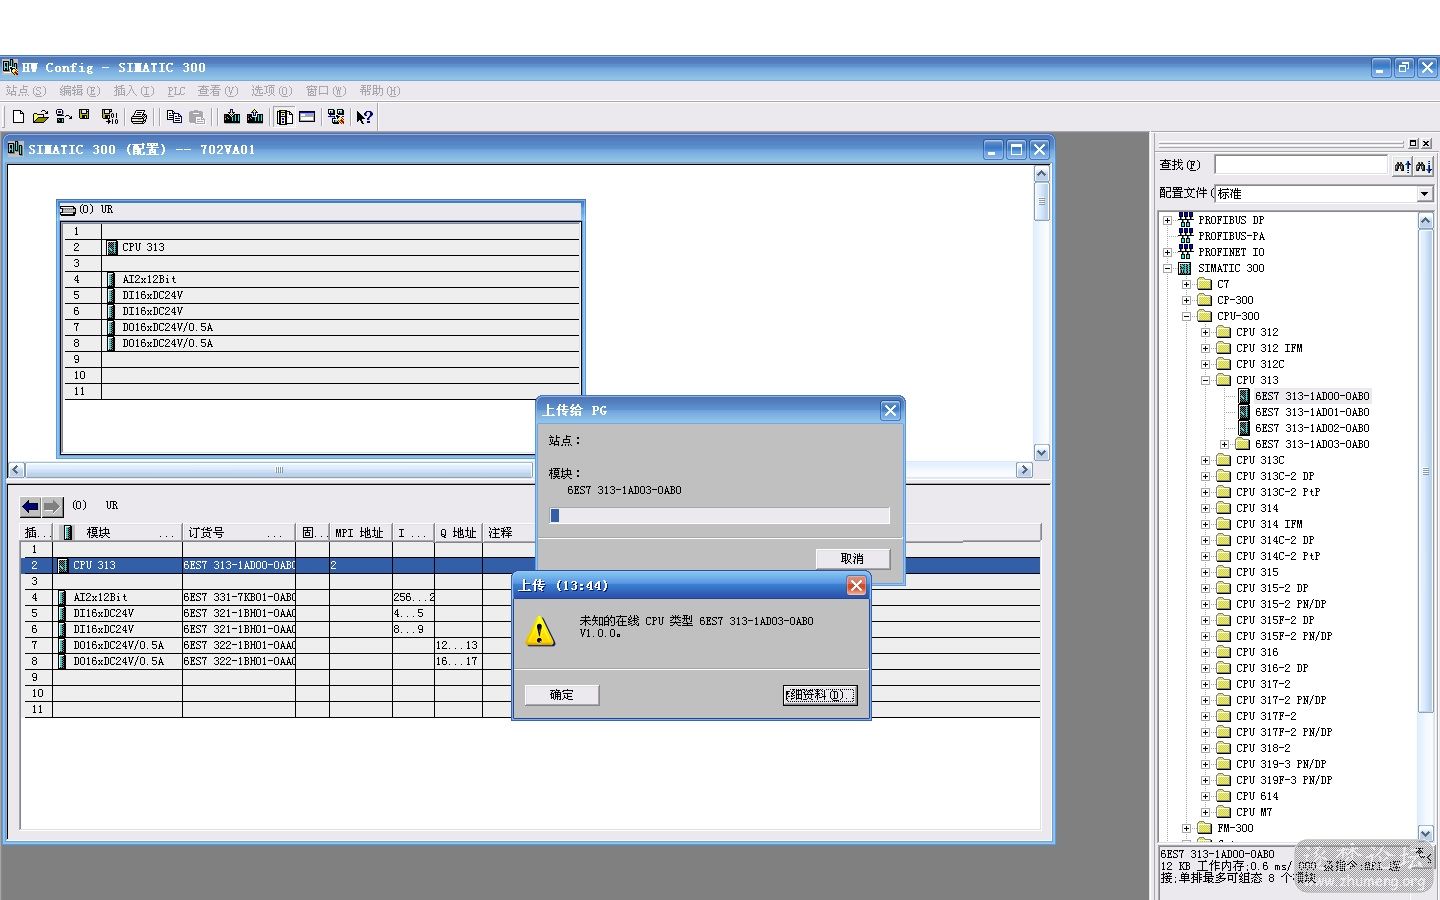Click the New station toolbar icon
Image resolution: width=1440 pixels, height=900 pixels.
point(18,117)
